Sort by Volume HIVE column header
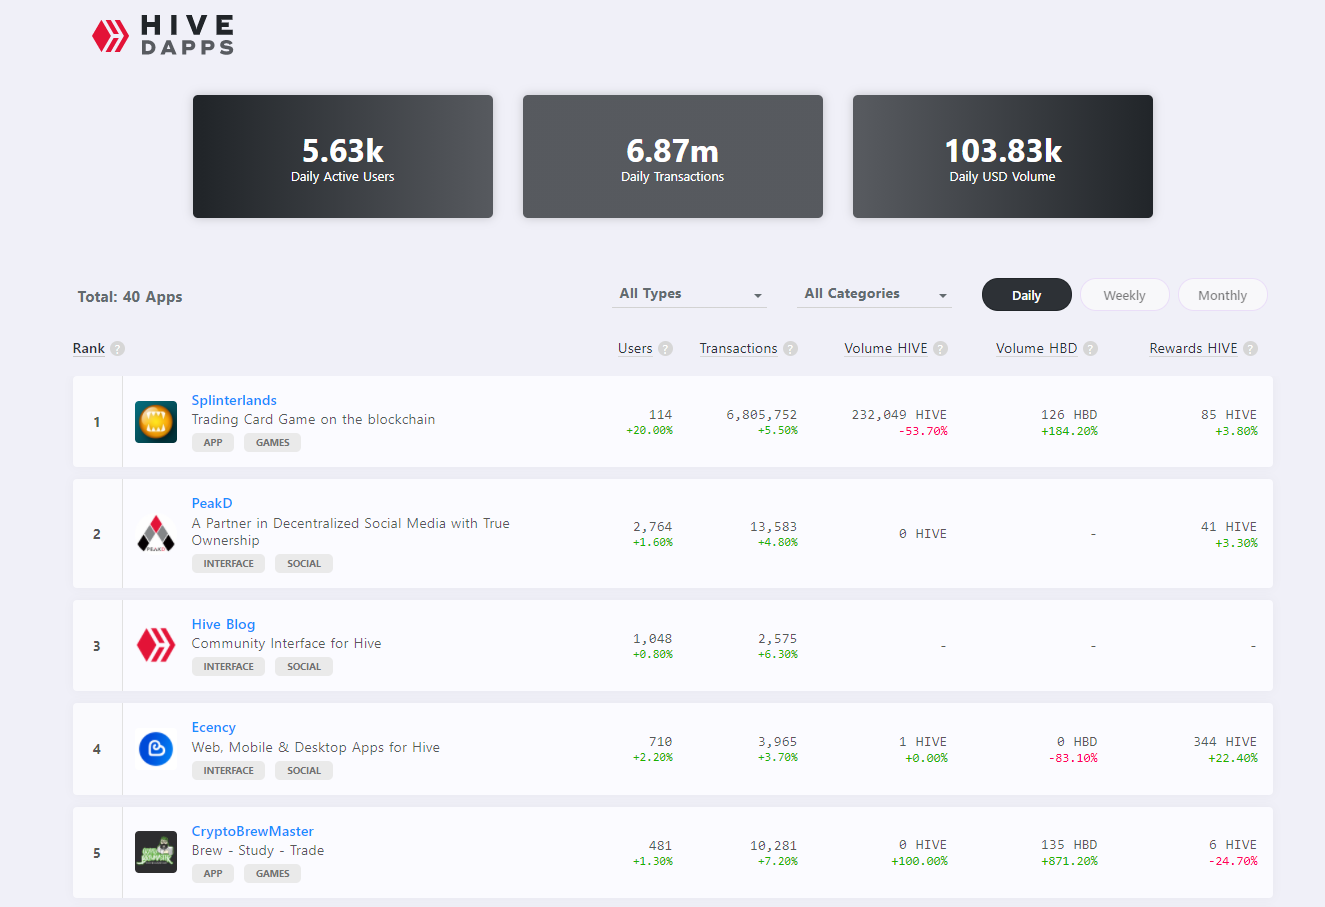The width and height of the screenshot is (1325, 907). 886,349
